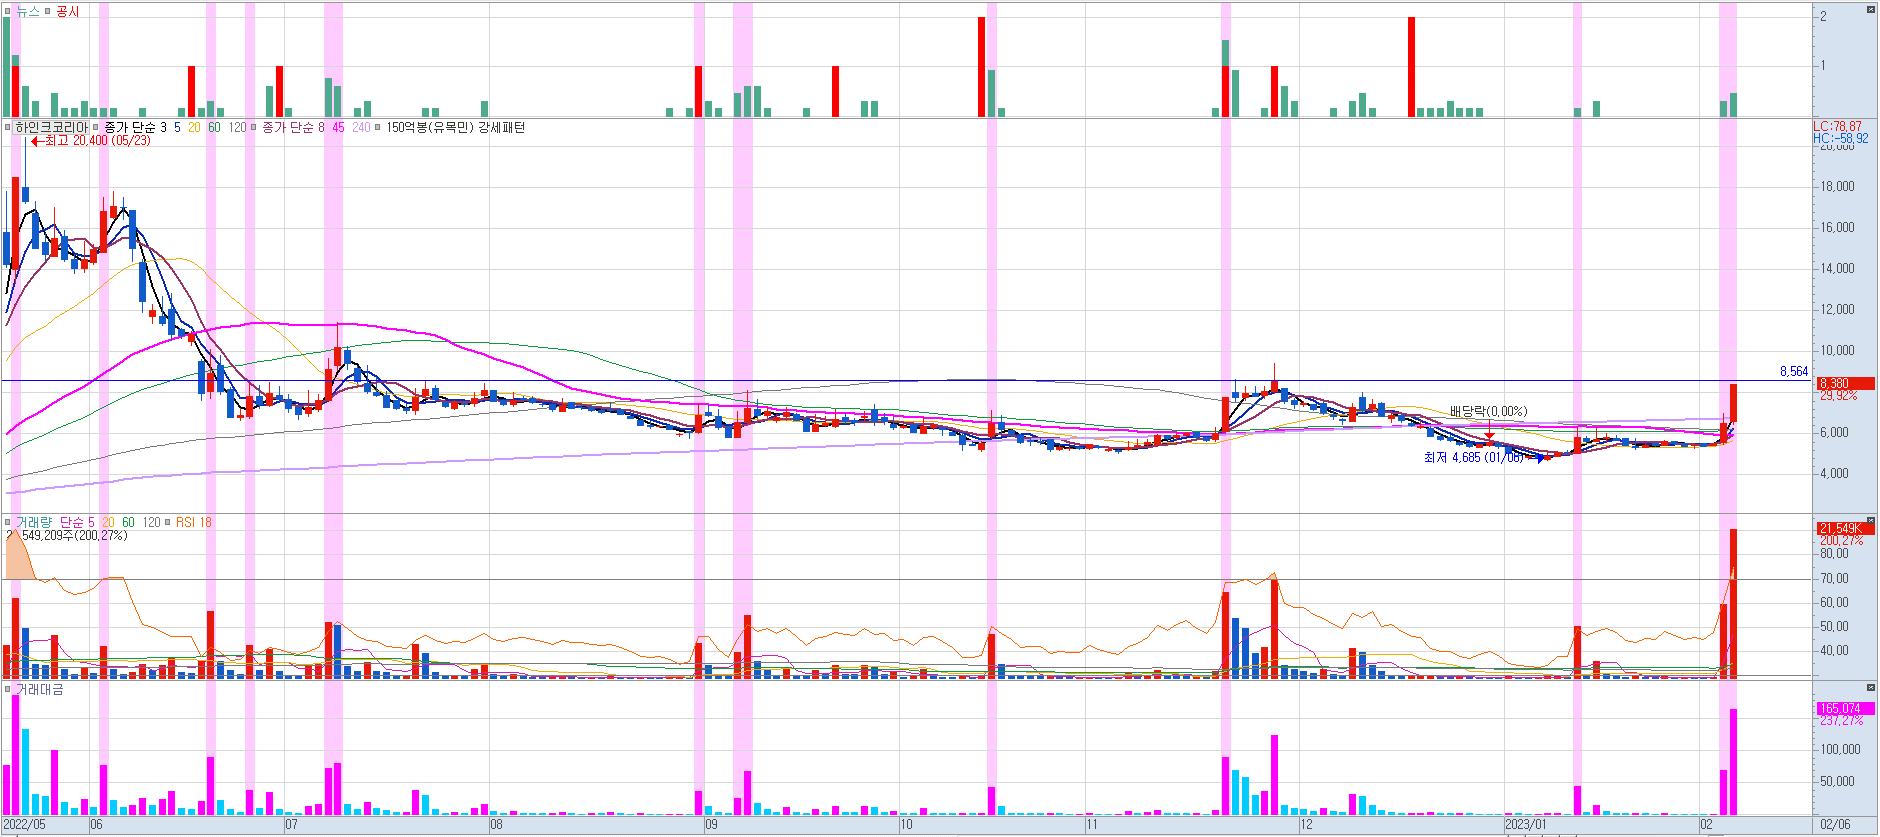Screen dimensions: 1880x837
Task: Close the news panel with top-right icon
Action: tap(1870, 10)
